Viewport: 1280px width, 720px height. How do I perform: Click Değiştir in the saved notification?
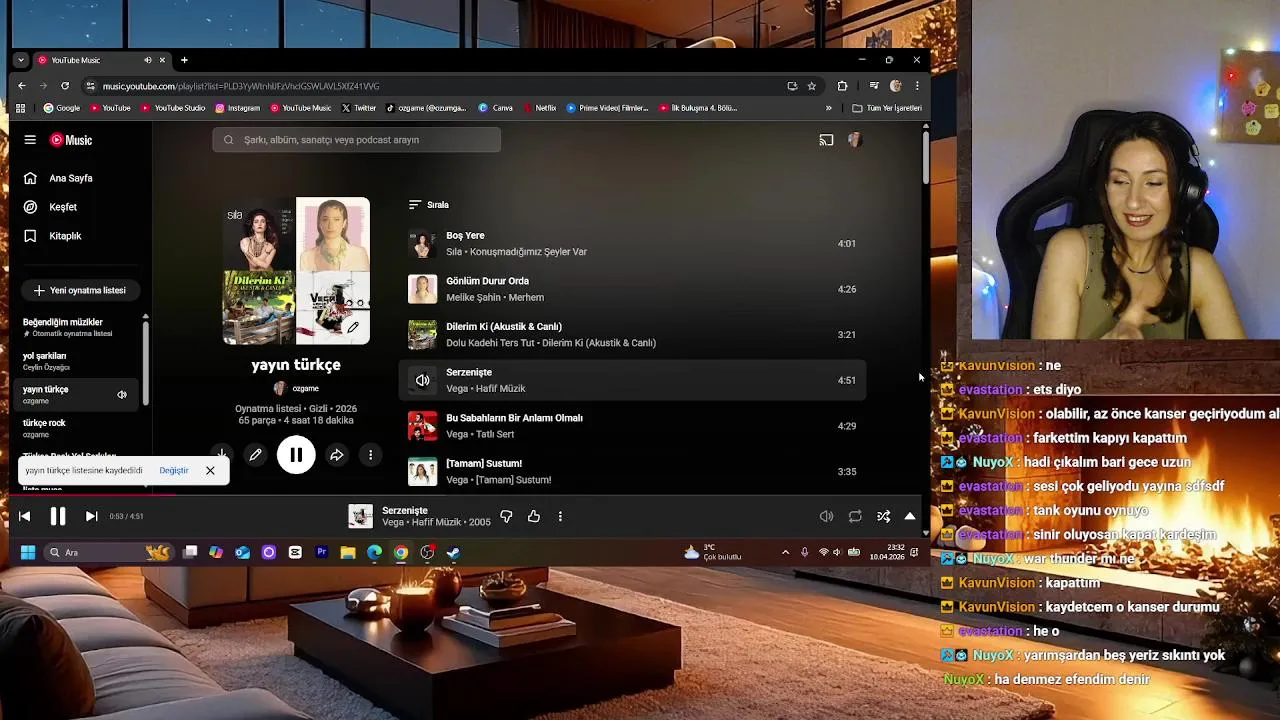[x=174, y=470]
